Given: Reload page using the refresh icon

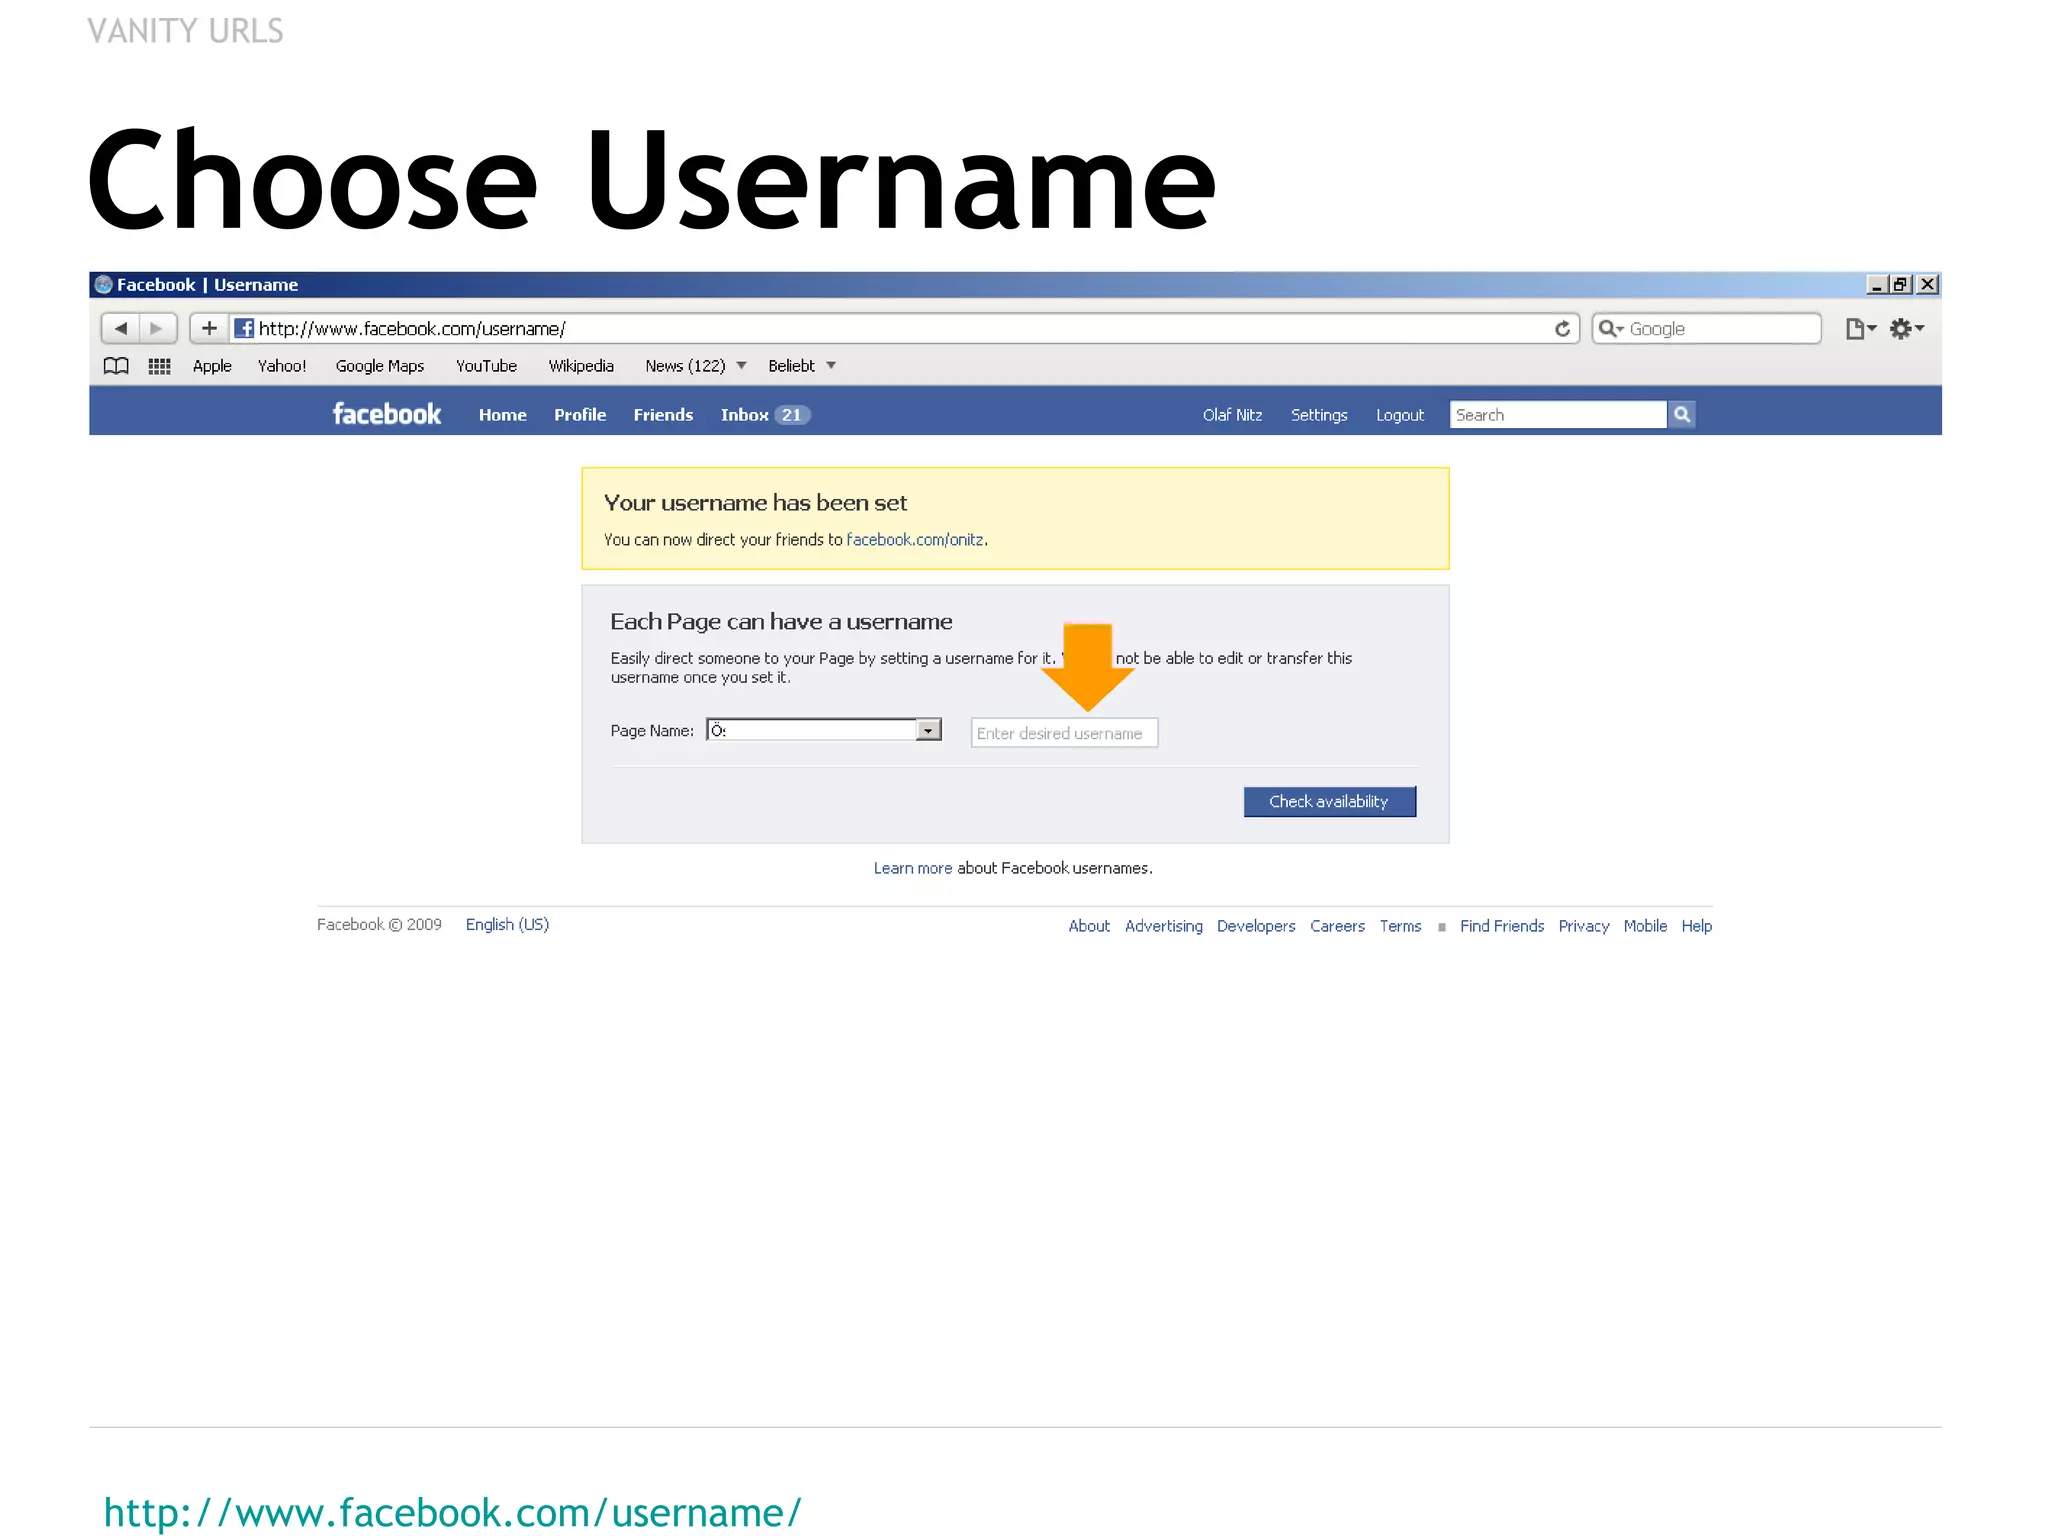Looking at the screenshot, I should (1562, 329).
